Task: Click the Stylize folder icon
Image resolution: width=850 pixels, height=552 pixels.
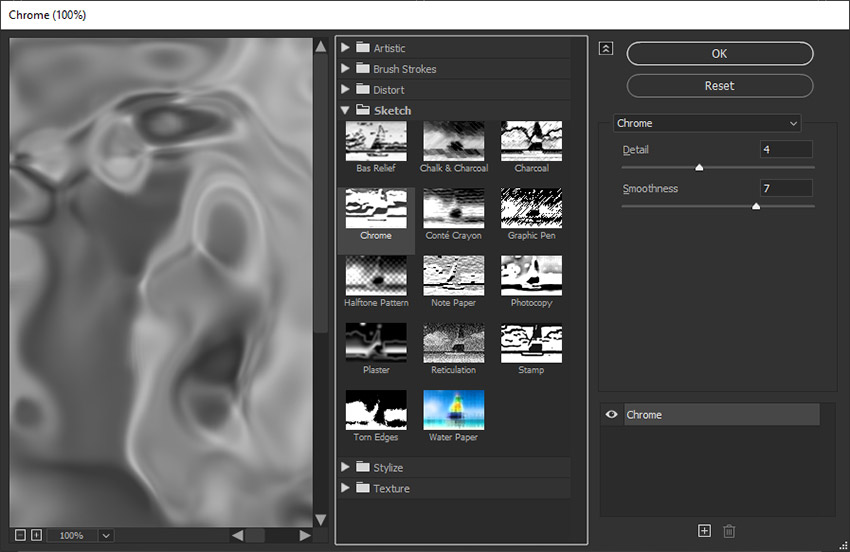Action: [x=363, y=466]
